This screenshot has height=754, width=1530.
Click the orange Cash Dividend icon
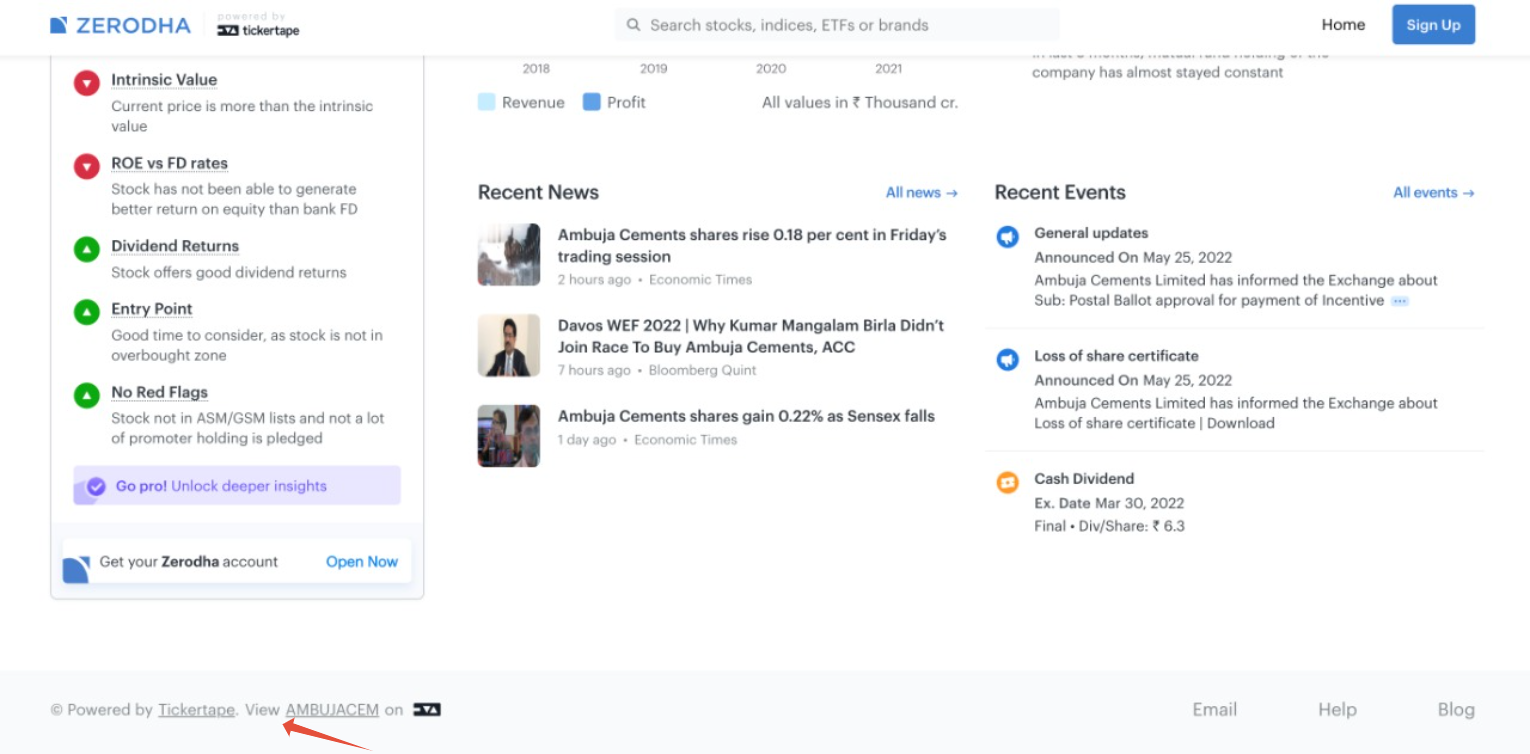pos(1007,483)
